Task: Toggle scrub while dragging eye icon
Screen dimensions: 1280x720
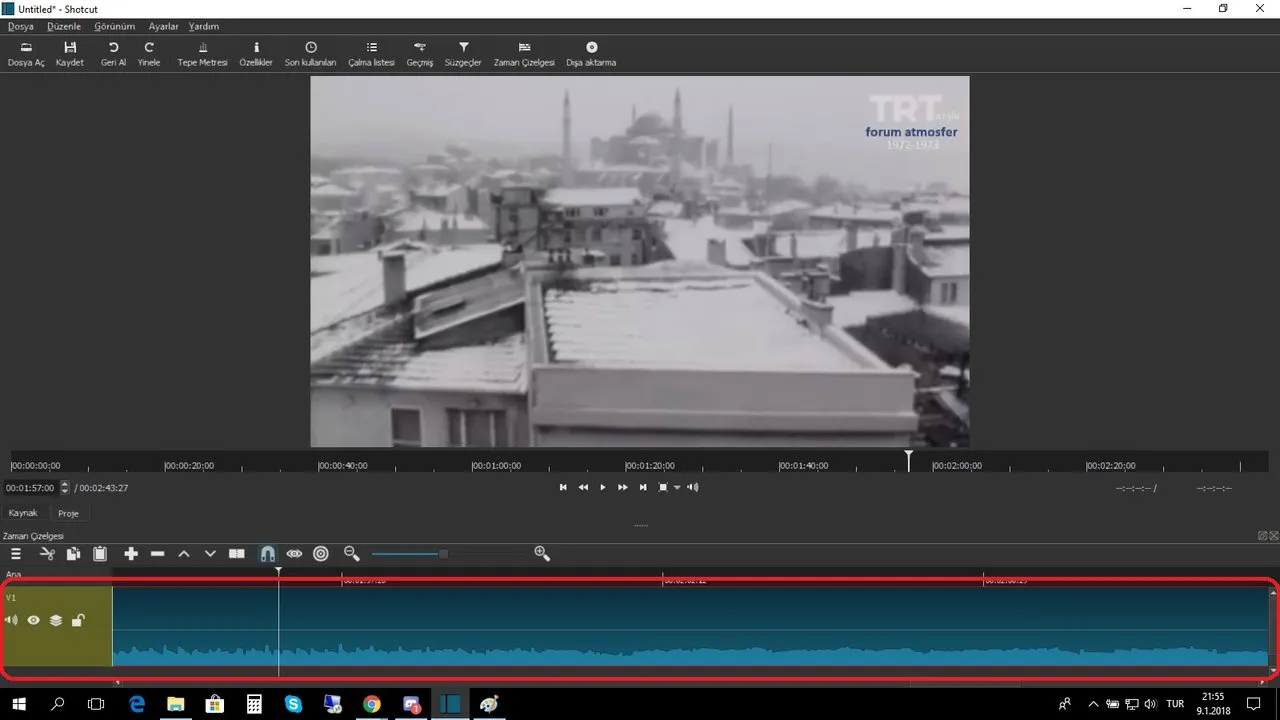Action: (294, 553)
